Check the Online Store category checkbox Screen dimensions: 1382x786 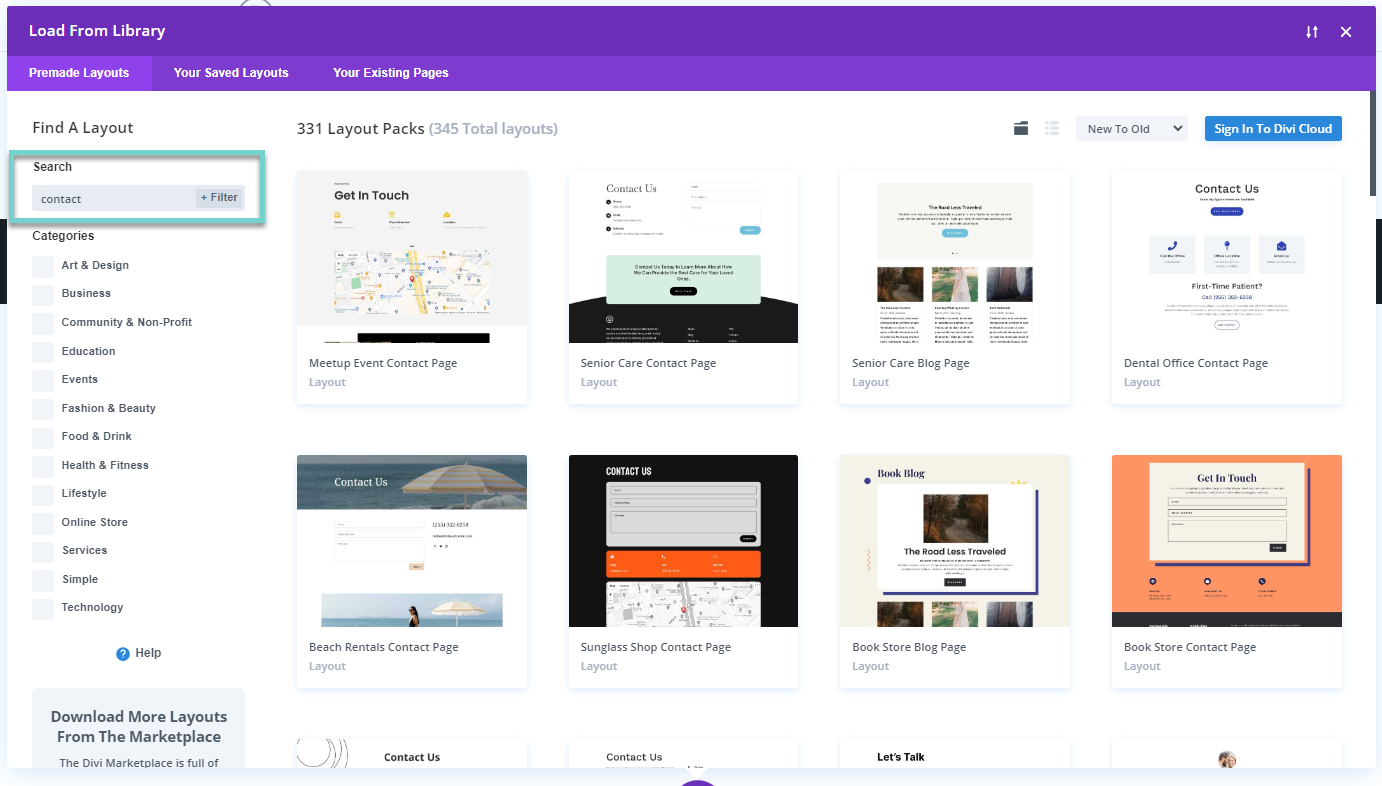pos(43,523)
